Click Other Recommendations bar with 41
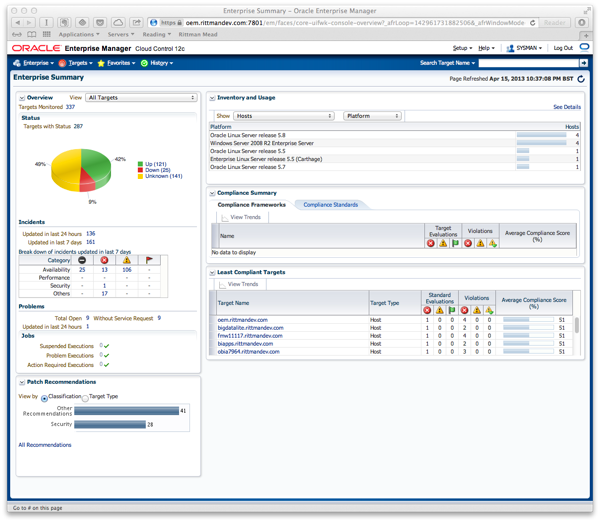Screen dimensions: 600x522 click(x=126, y=411)
